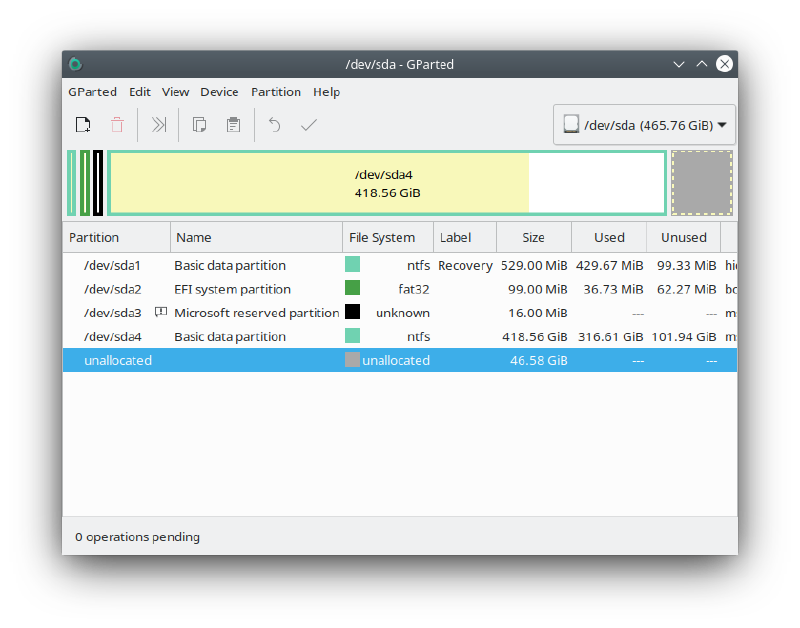Open the /dev/sda device selector dropdown

(644, 125)
